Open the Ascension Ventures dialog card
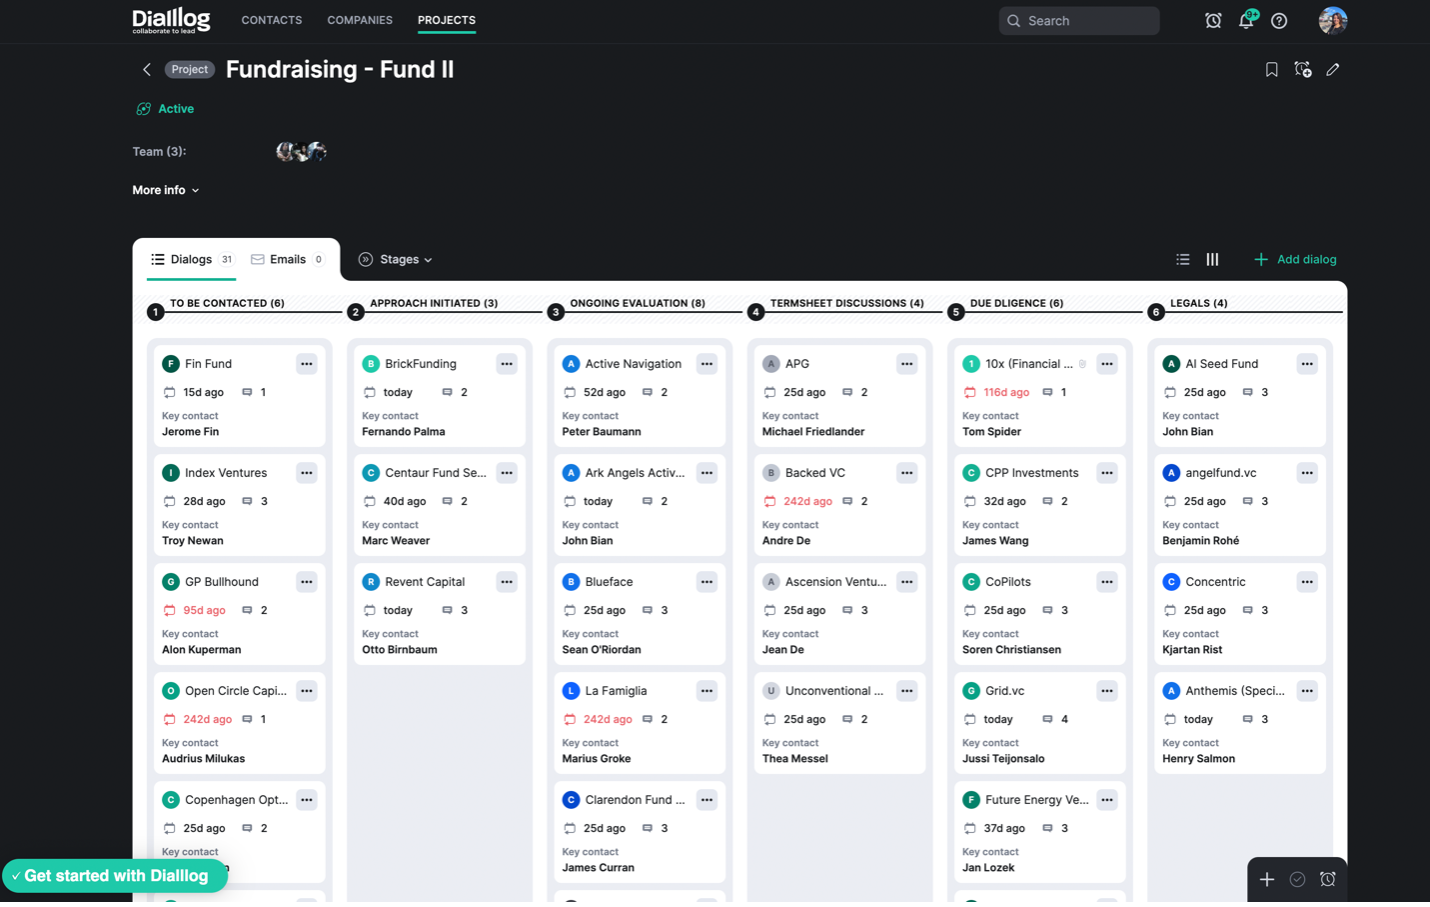This screenshot has width=1430, height=907. coord(839,615)
